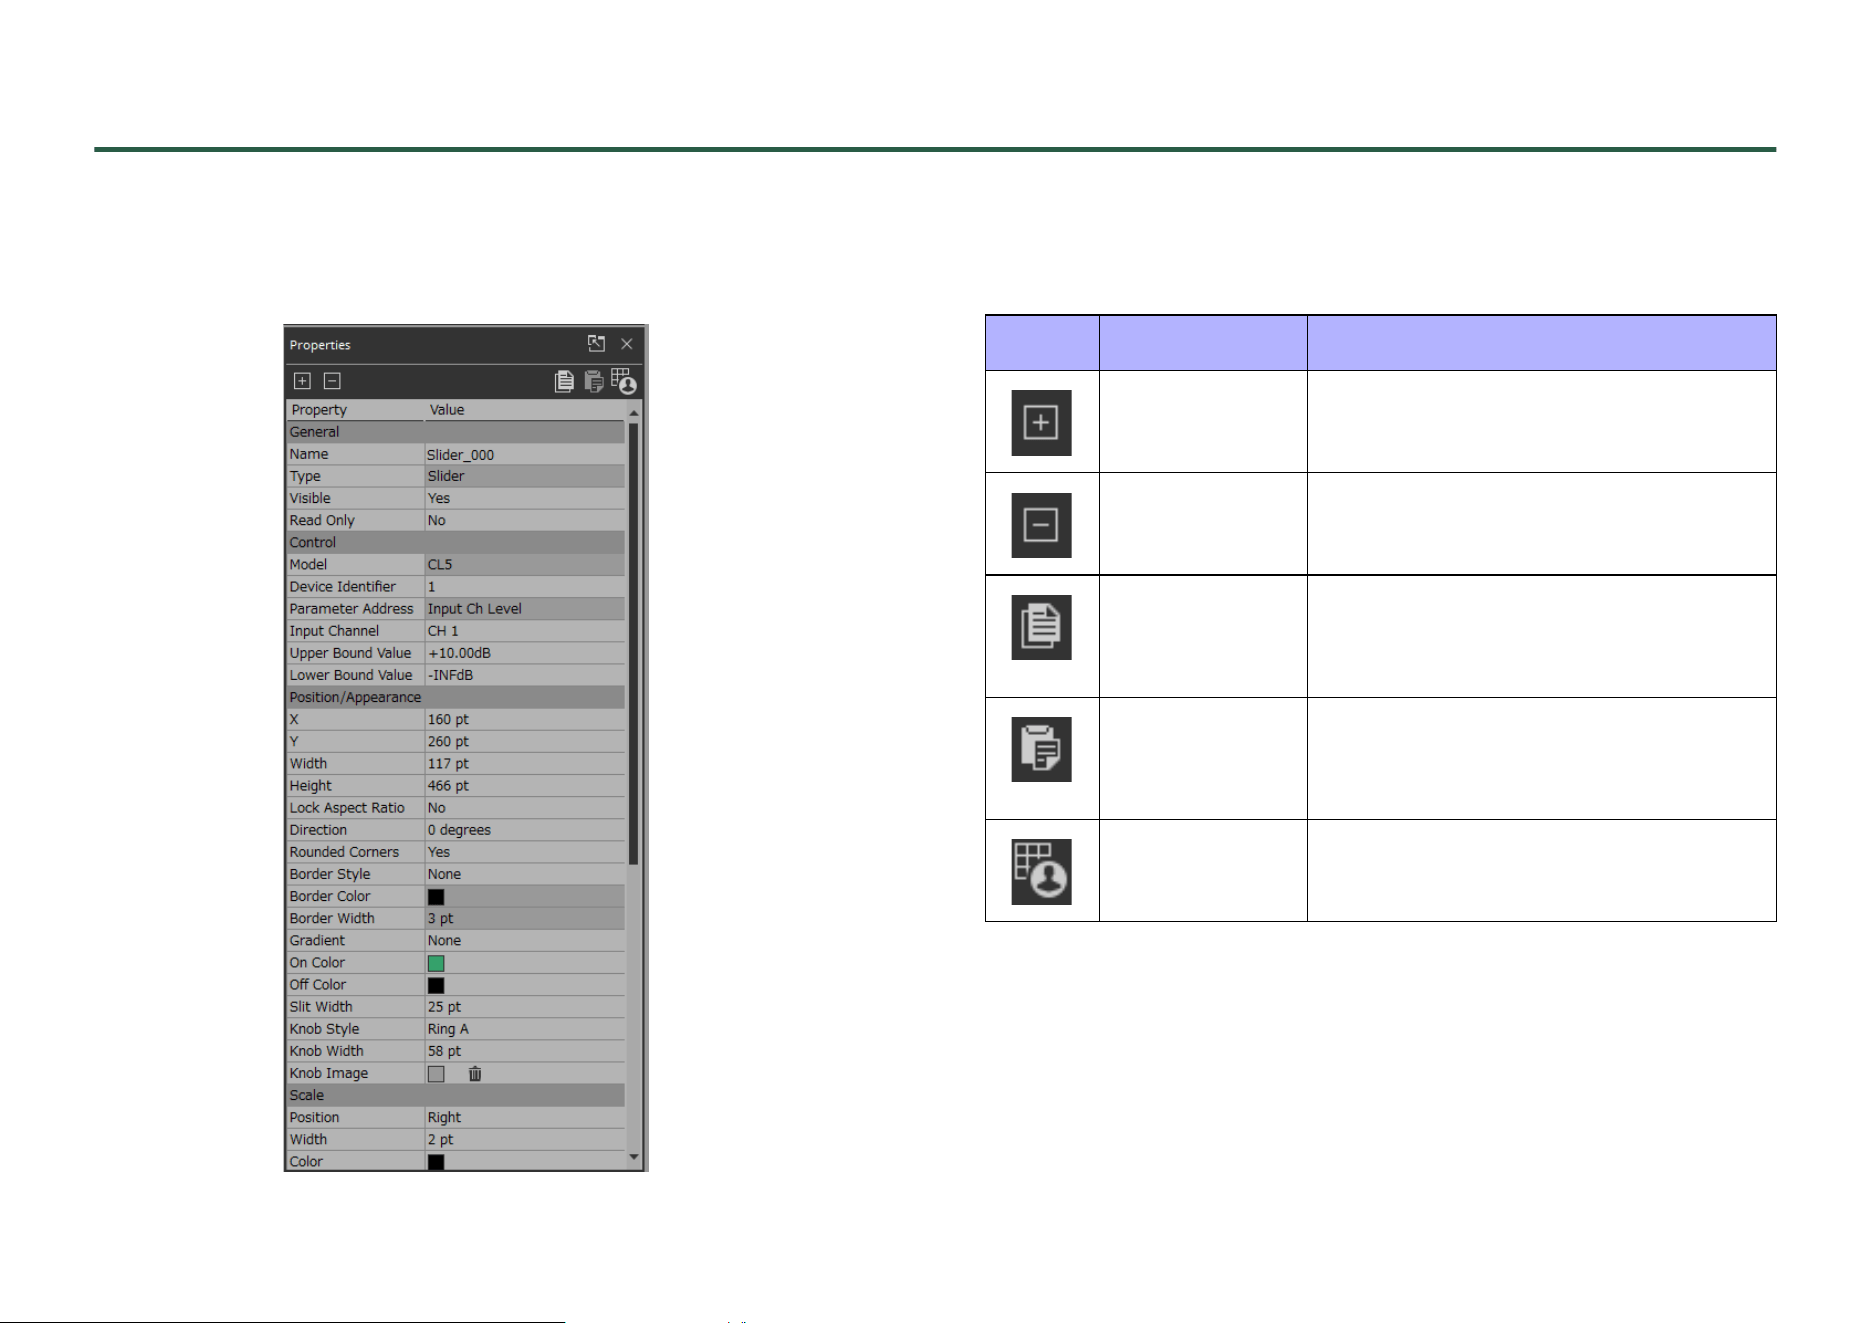
Task: Open the green On Color swatch
Action: [436, 963]
